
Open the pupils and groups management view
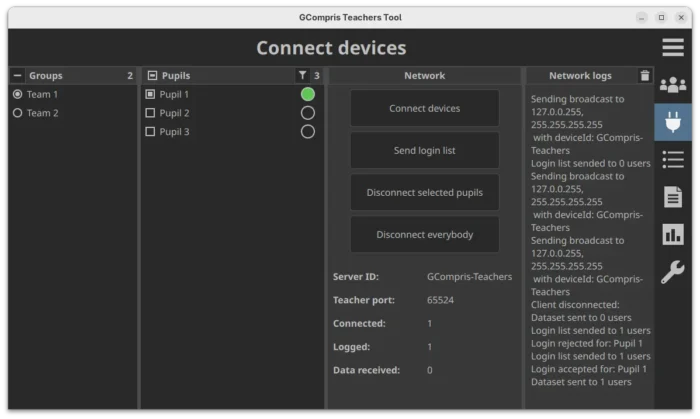point(673,85)
